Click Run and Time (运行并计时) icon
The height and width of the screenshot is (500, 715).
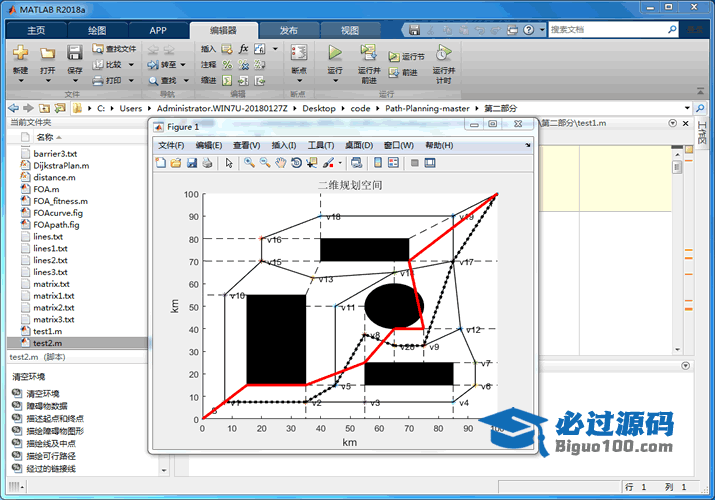pos(444,53)
